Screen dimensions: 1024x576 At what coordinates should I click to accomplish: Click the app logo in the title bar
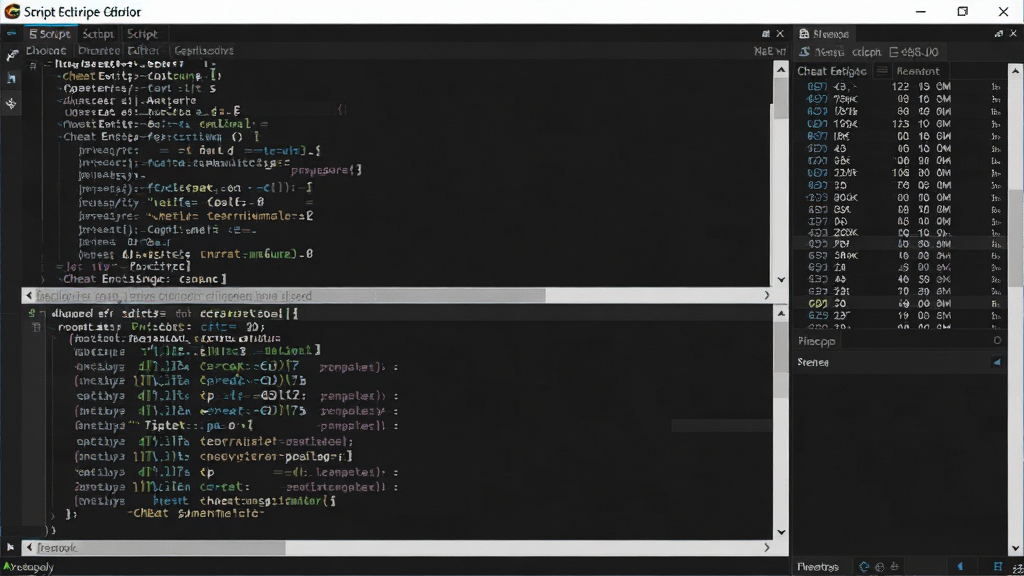pyautogui.click(x=12, y=11)
